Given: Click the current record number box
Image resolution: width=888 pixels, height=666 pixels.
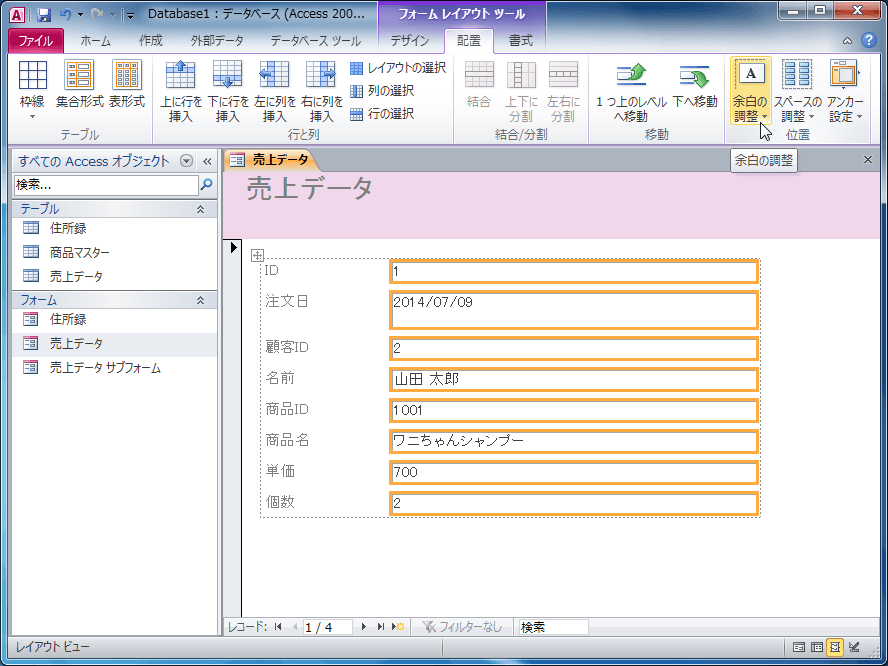Looking at the screenshot, I should [x=327, y=627].
